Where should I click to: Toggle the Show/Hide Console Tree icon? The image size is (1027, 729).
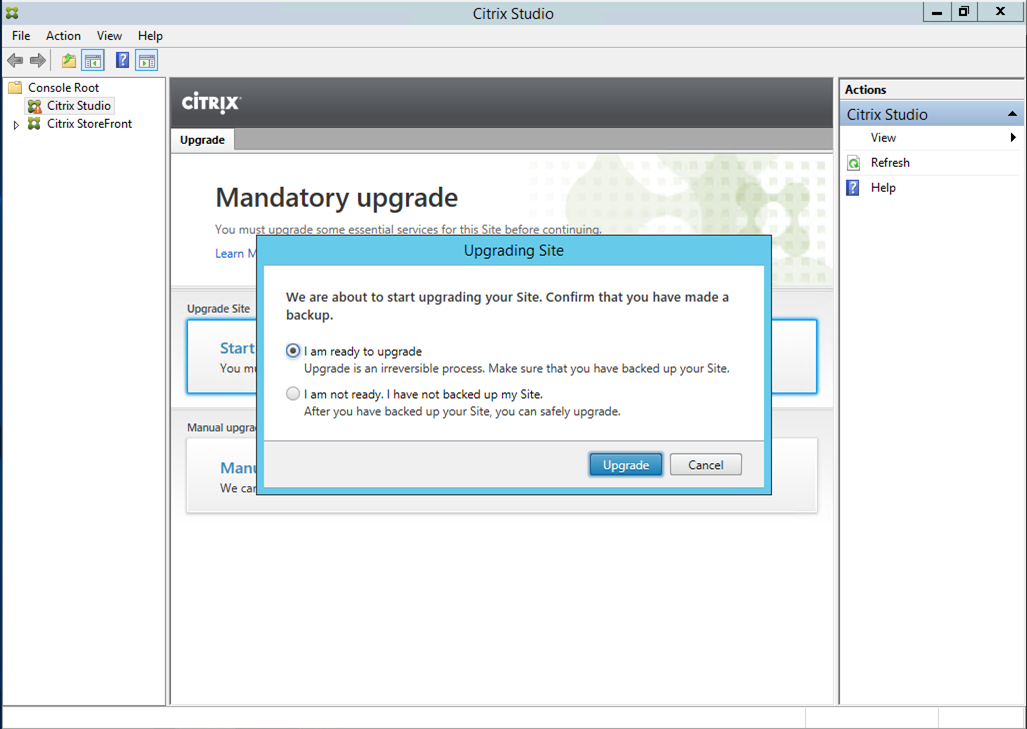pos(93,61)
